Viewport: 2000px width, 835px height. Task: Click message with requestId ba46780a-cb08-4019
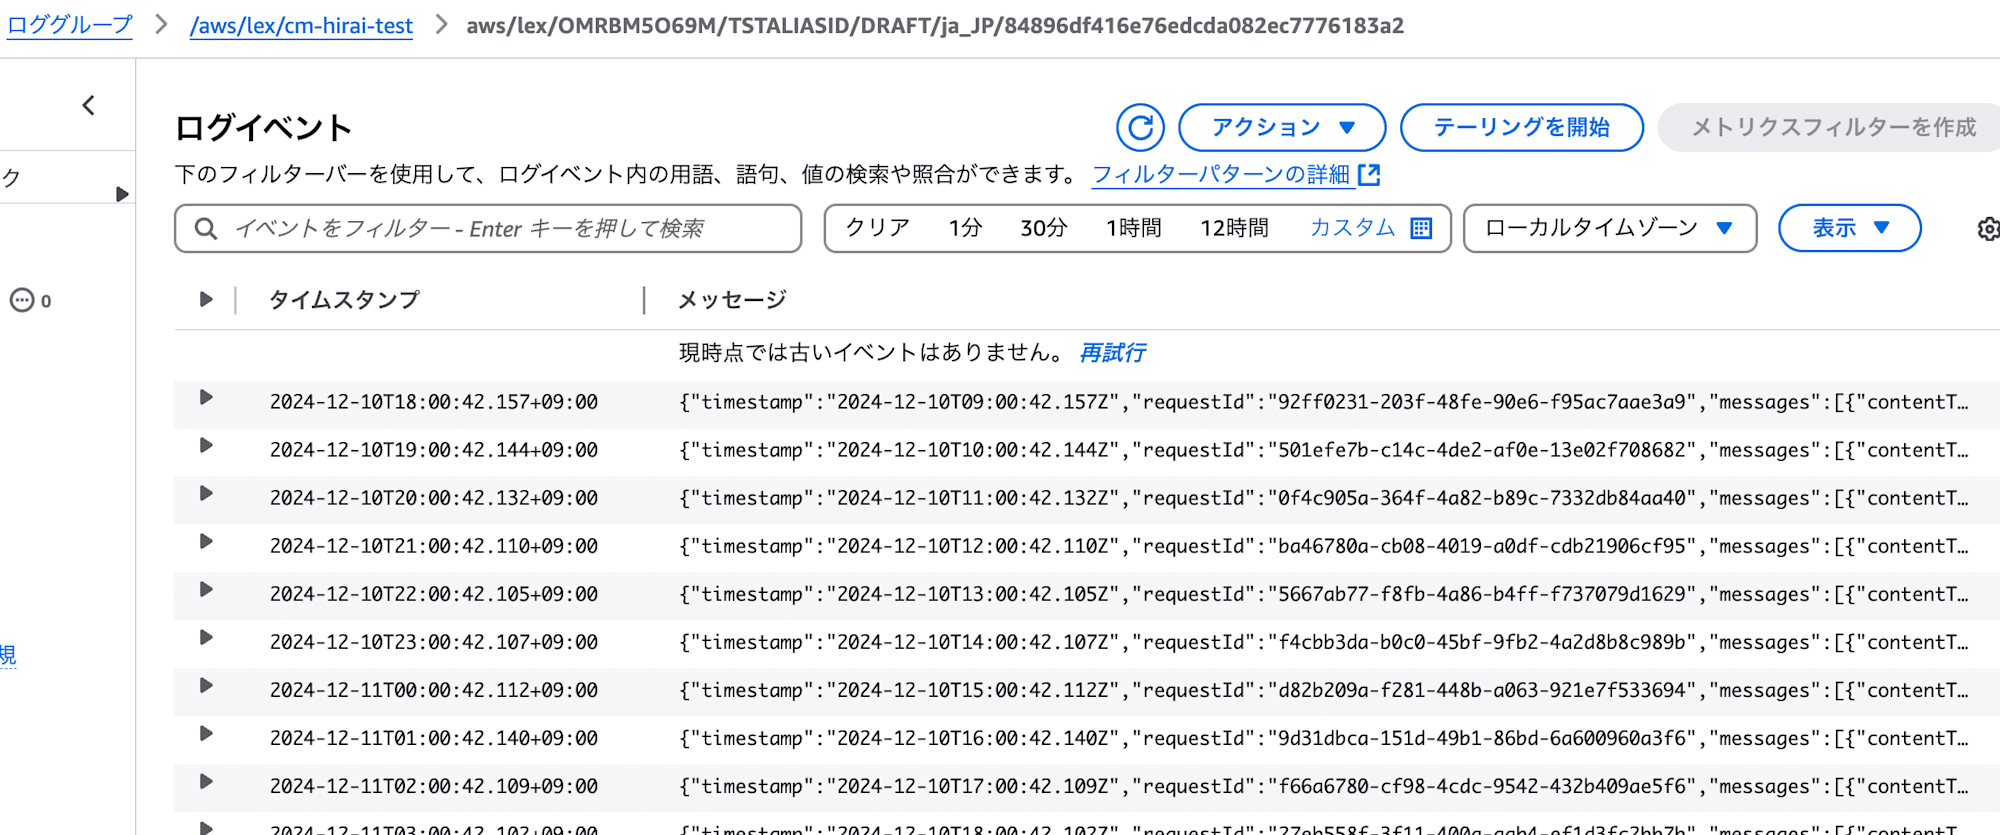point(1324,546)
